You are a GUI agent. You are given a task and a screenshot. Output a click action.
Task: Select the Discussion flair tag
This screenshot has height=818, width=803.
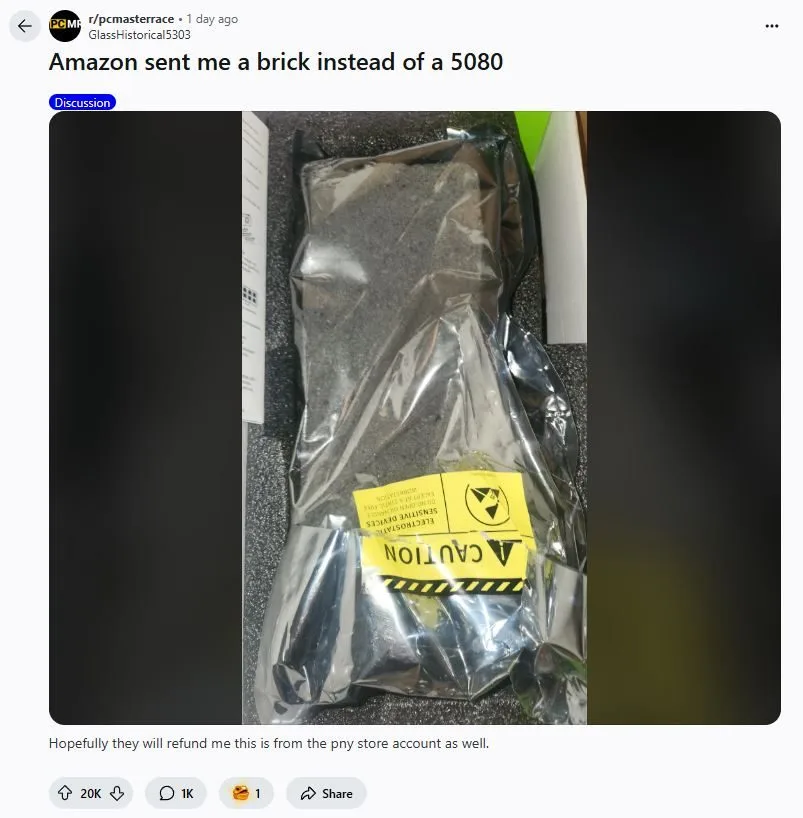(x=82, y=102)
